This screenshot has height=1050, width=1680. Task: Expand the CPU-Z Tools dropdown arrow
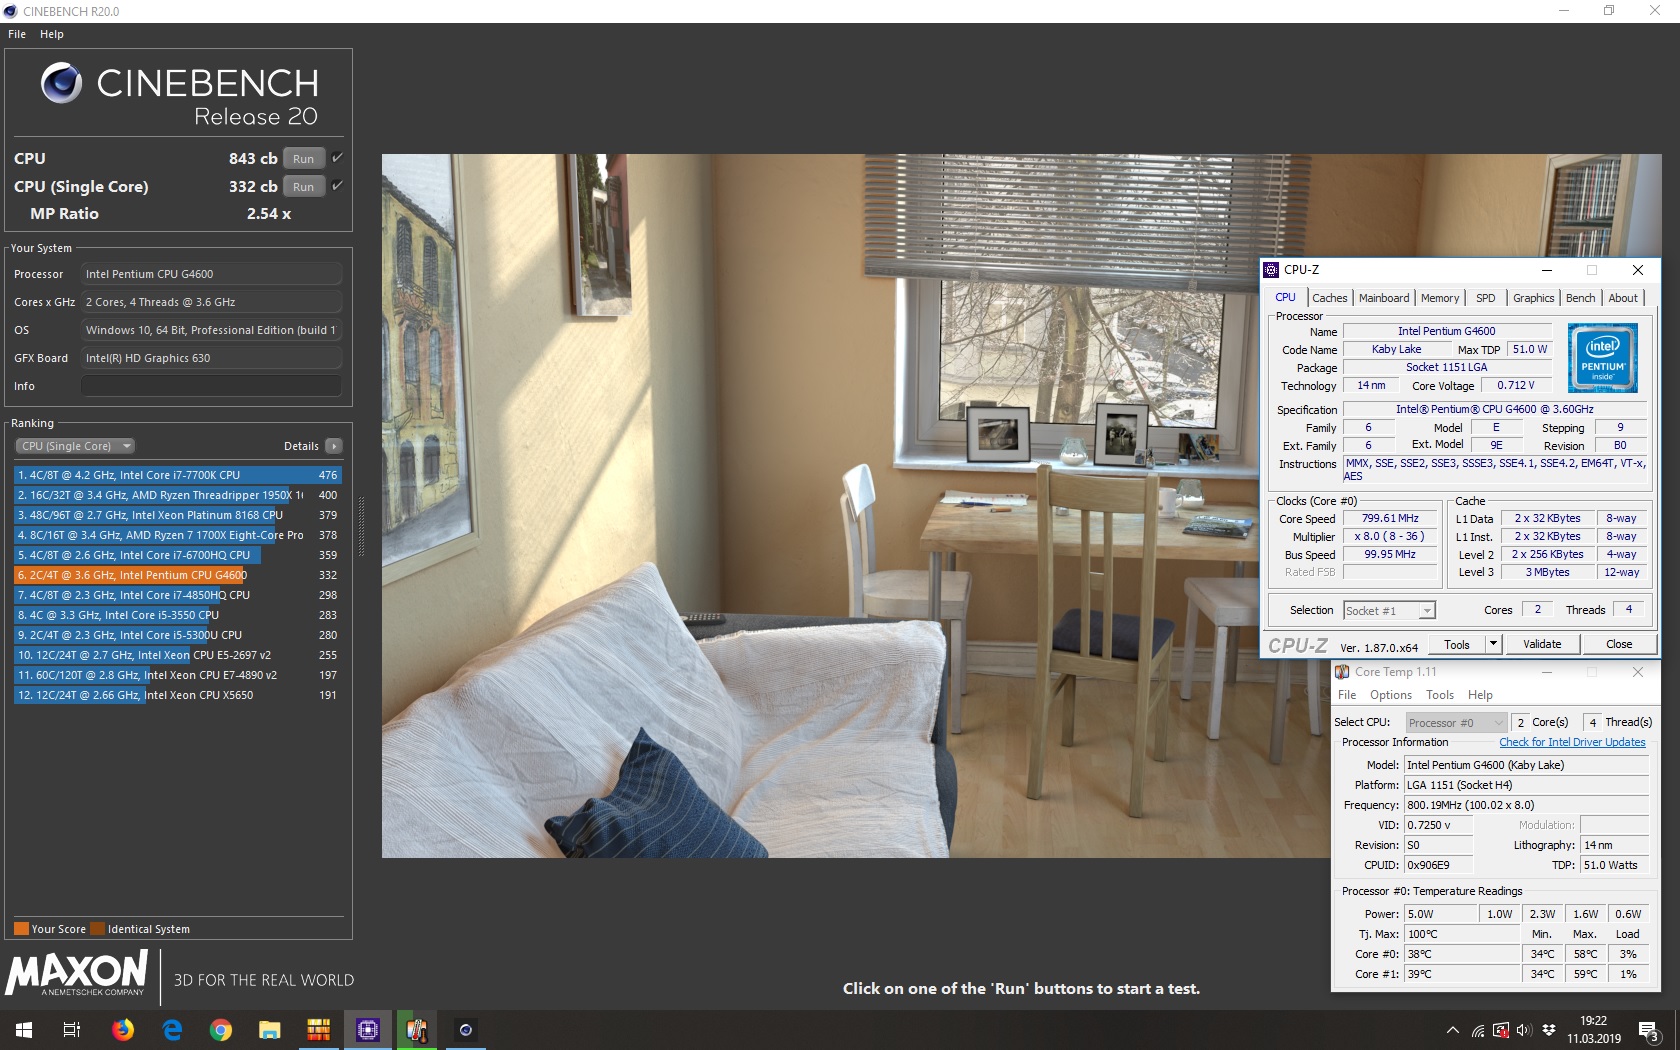[1493, 644]
